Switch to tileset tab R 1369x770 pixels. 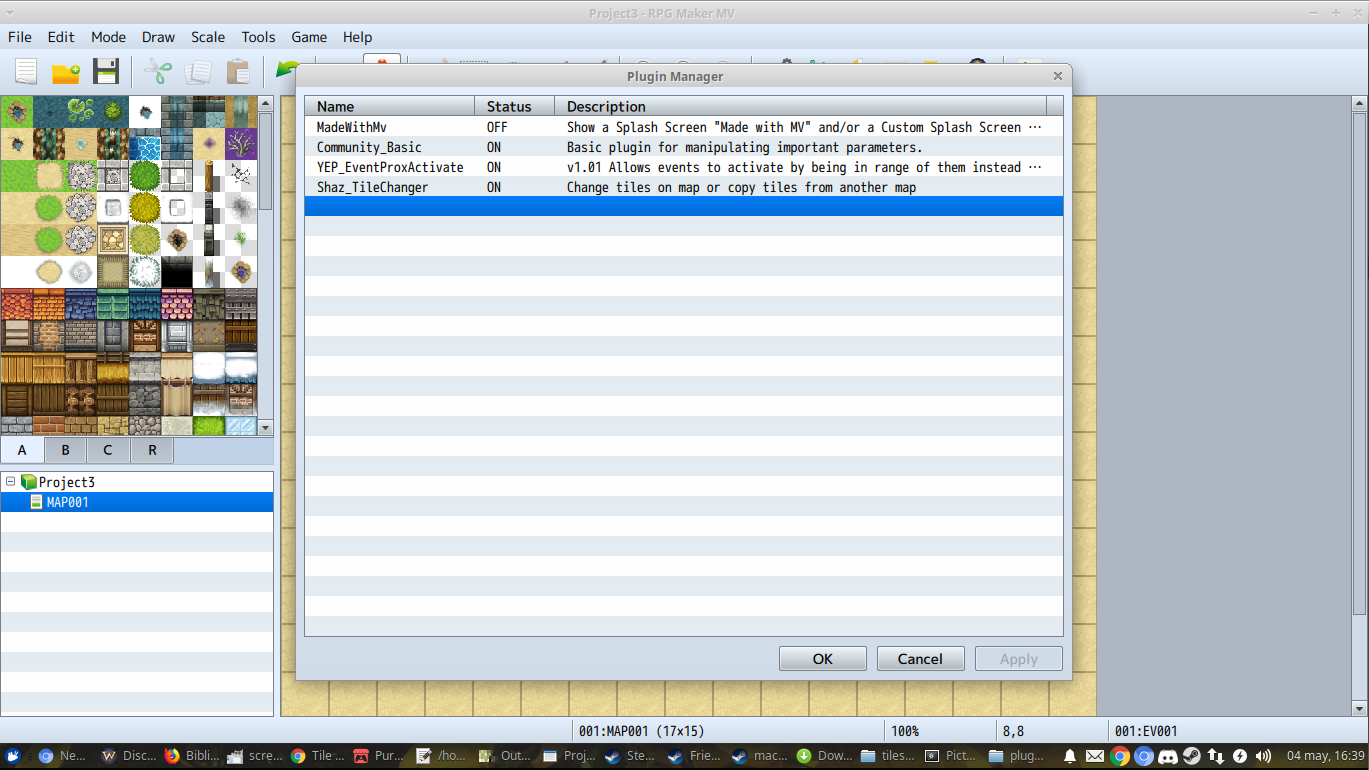(x=152, y=450)
